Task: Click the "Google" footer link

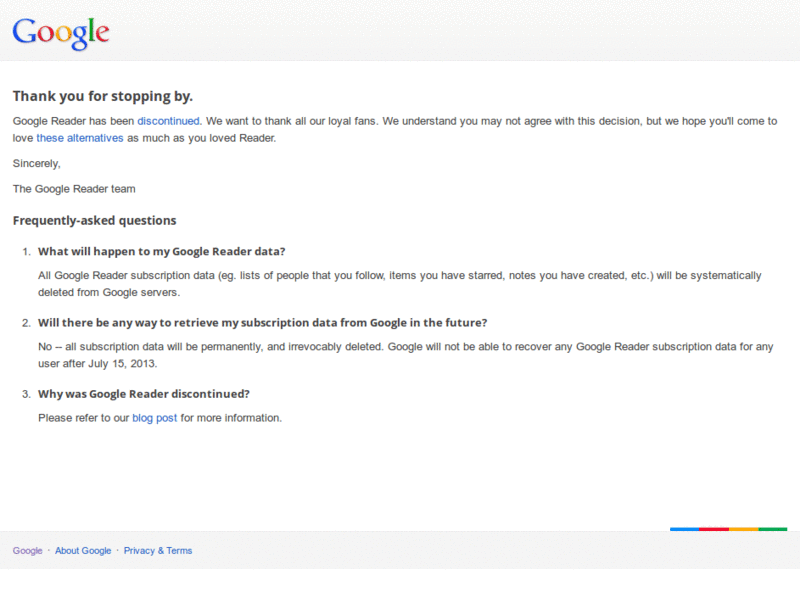Action: 28,551
